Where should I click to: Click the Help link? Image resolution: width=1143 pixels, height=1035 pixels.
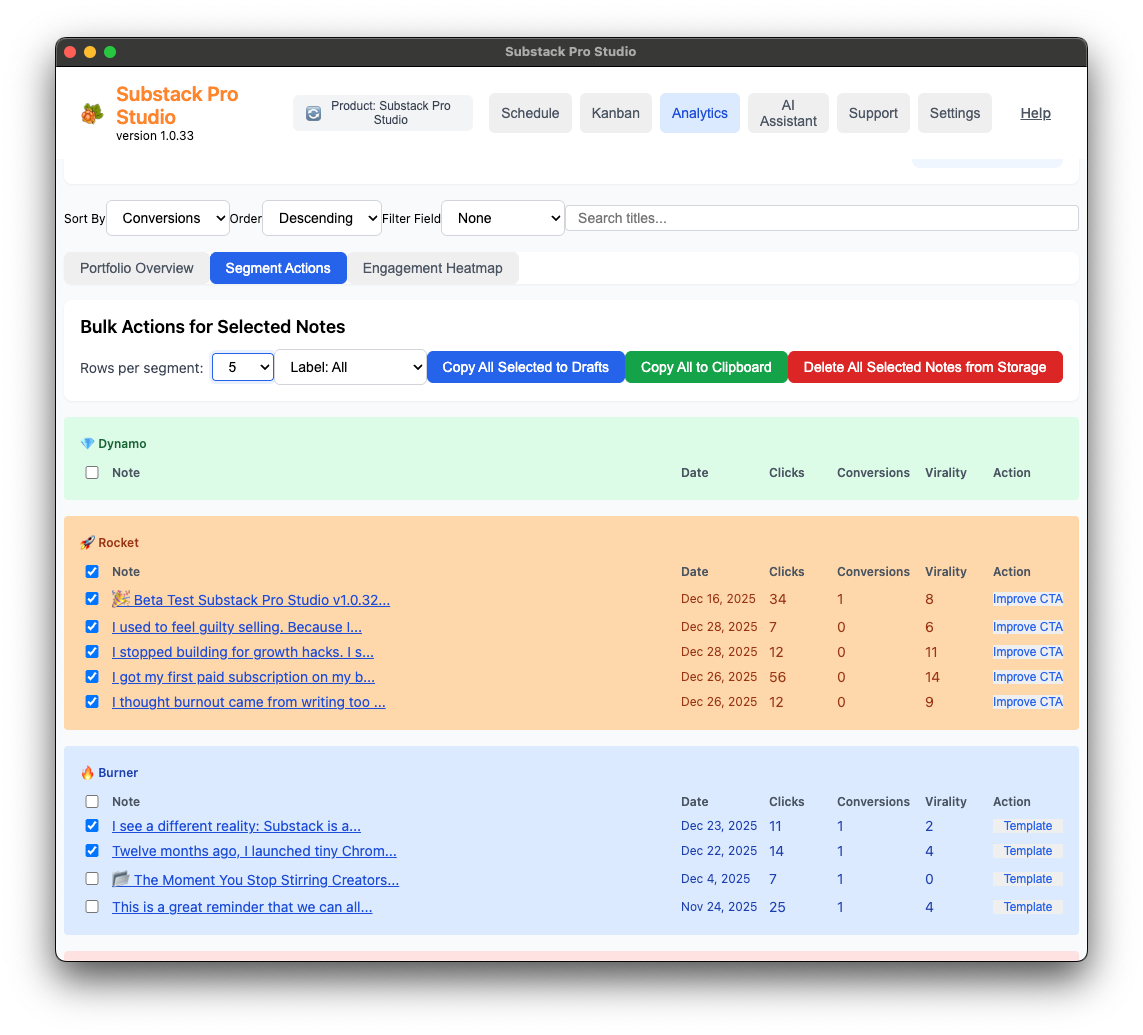click(1035, 113)
